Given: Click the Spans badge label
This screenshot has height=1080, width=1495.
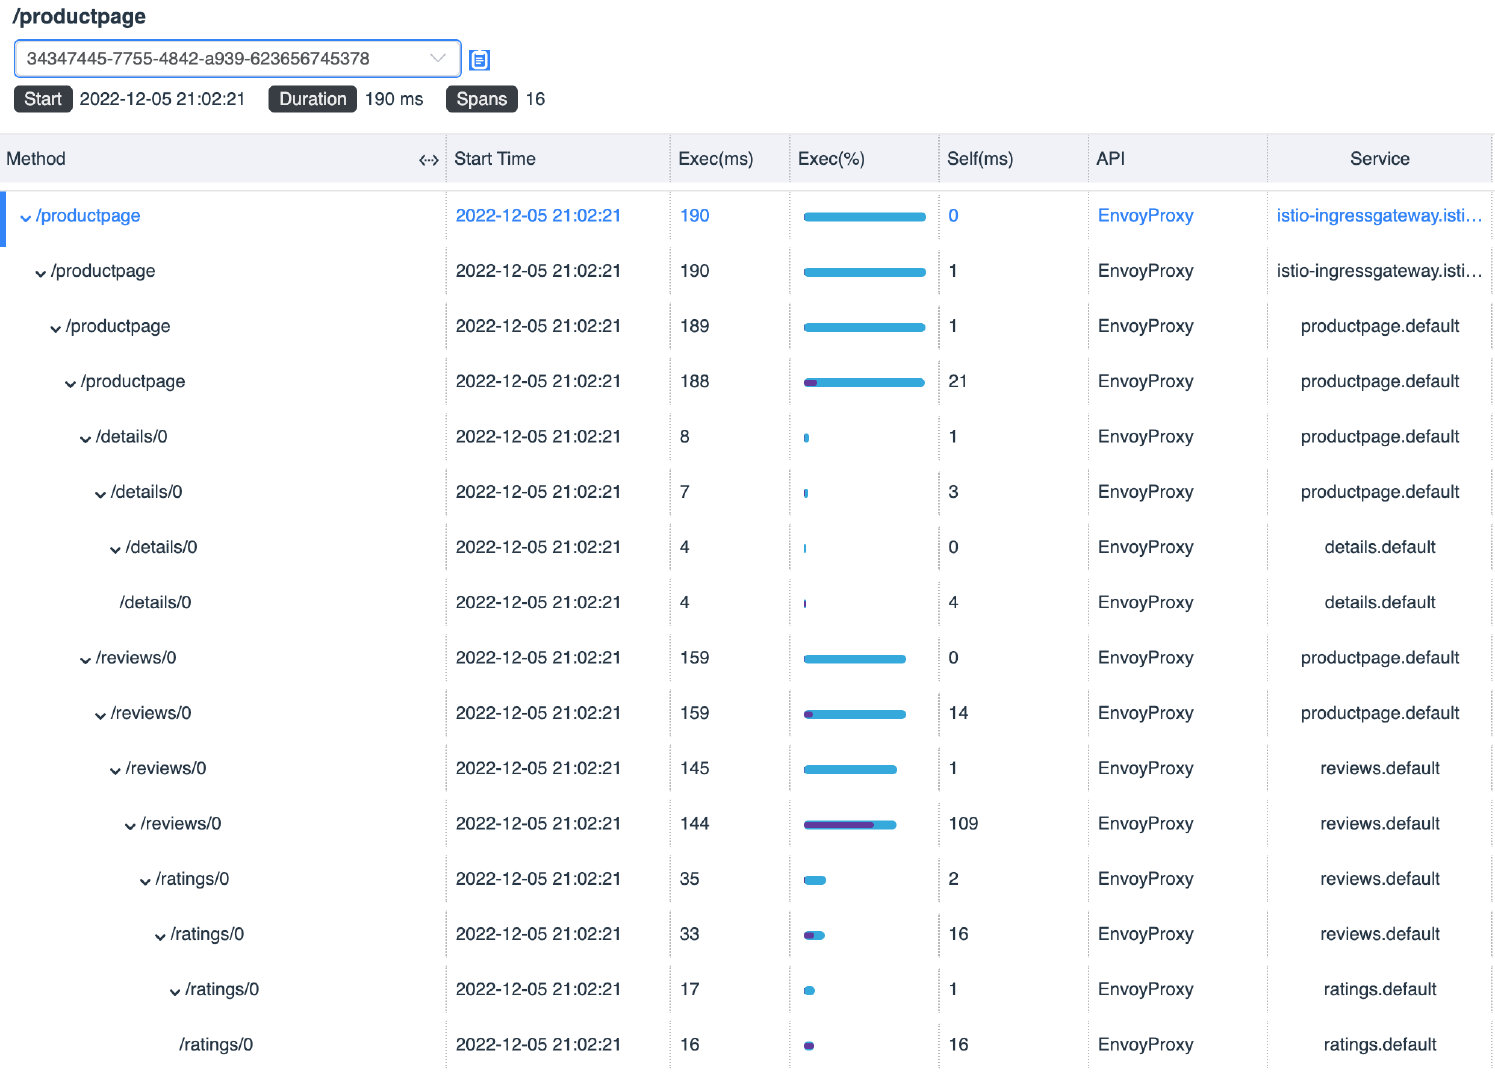Looking at the screenshot, I should tap(481, 99).
